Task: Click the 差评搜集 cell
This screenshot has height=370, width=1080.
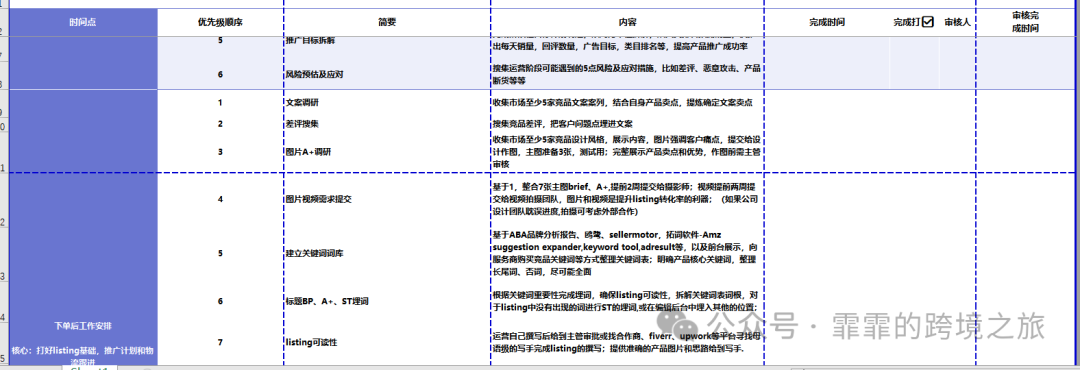Action: coord(387,124)
